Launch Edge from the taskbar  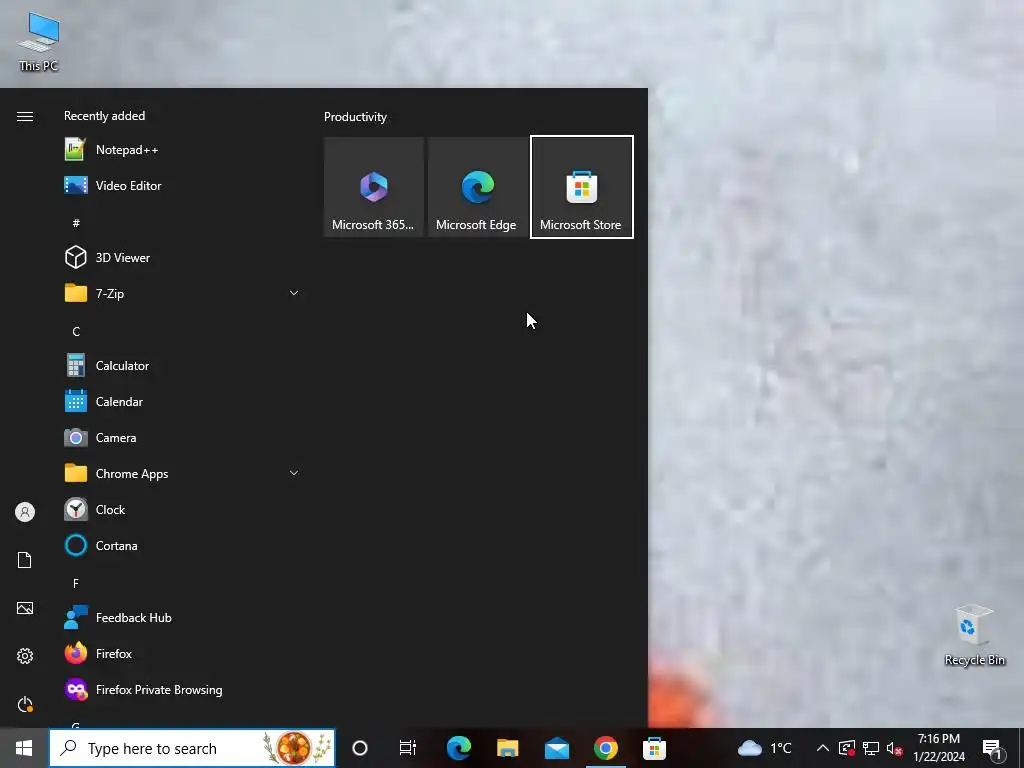458,748
